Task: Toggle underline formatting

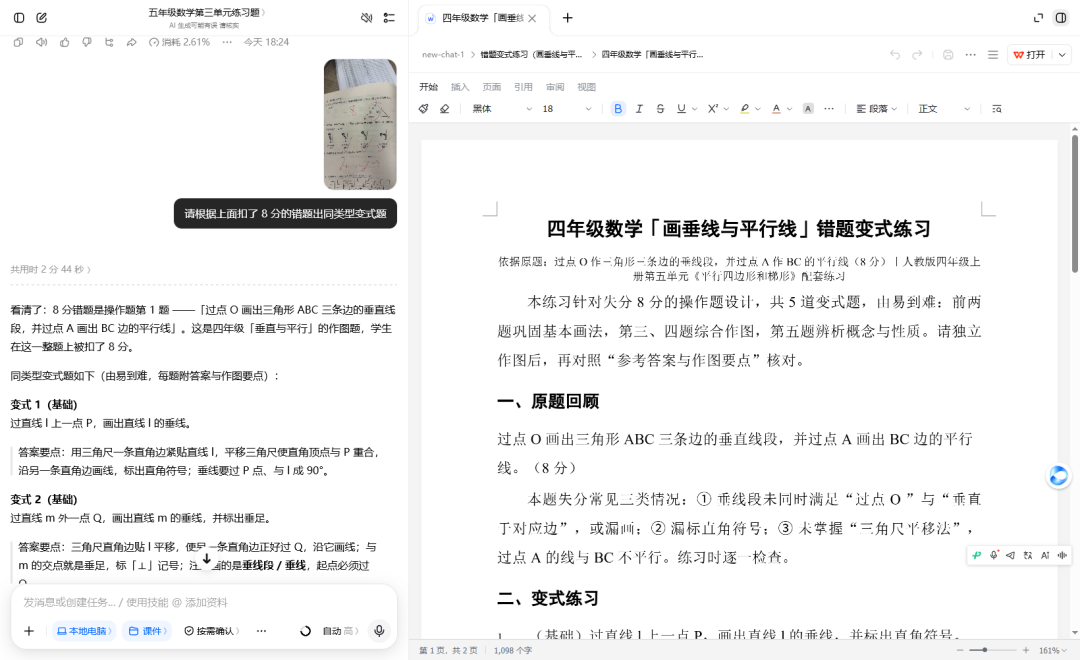Action: click(x=681, y=109)
